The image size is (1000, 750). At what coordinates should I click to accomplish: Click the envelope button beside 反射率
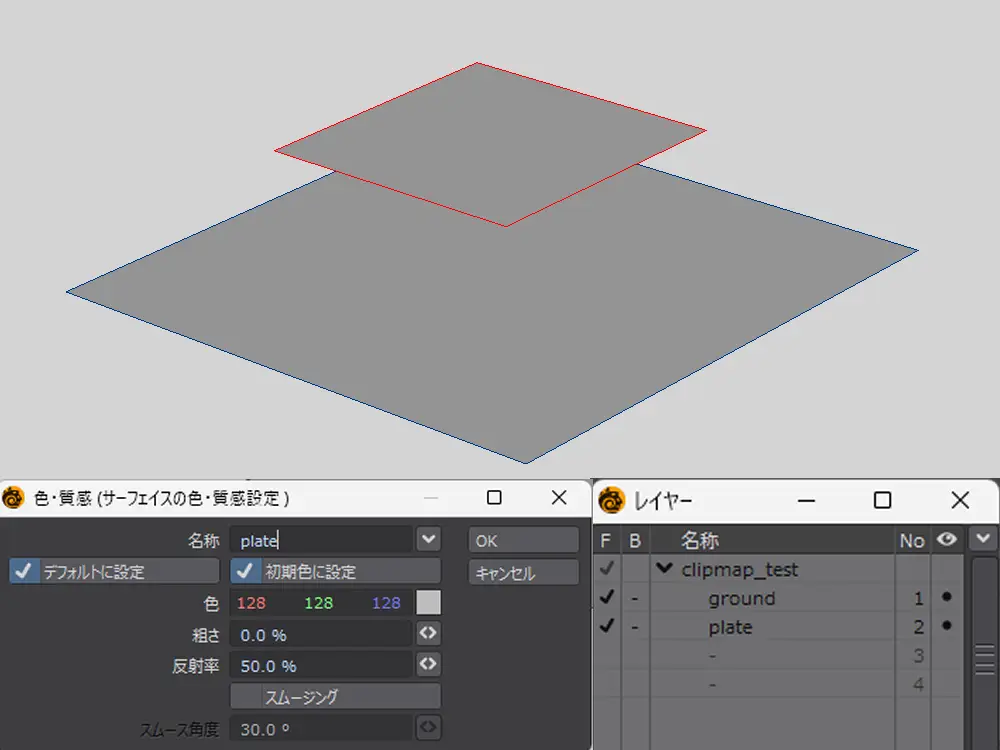428,665
